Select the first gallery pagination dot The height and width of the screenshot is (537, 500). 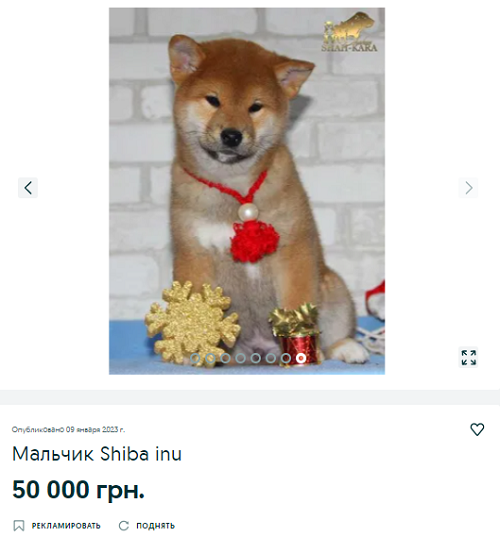(x=195, y=358)
